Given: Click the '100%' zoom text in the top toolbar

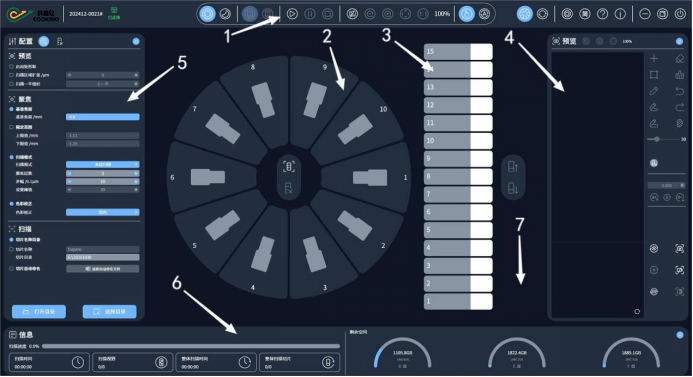Looking at the screenshot, I should [x=442, y=14].
